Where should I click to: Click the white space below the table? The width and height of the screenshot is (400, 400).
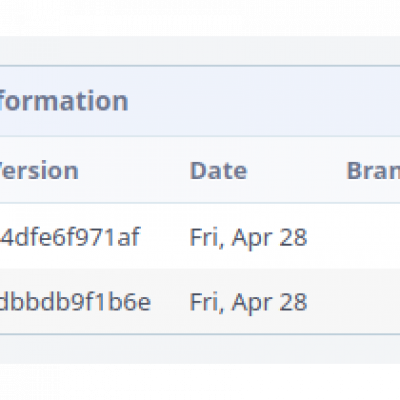200,382
